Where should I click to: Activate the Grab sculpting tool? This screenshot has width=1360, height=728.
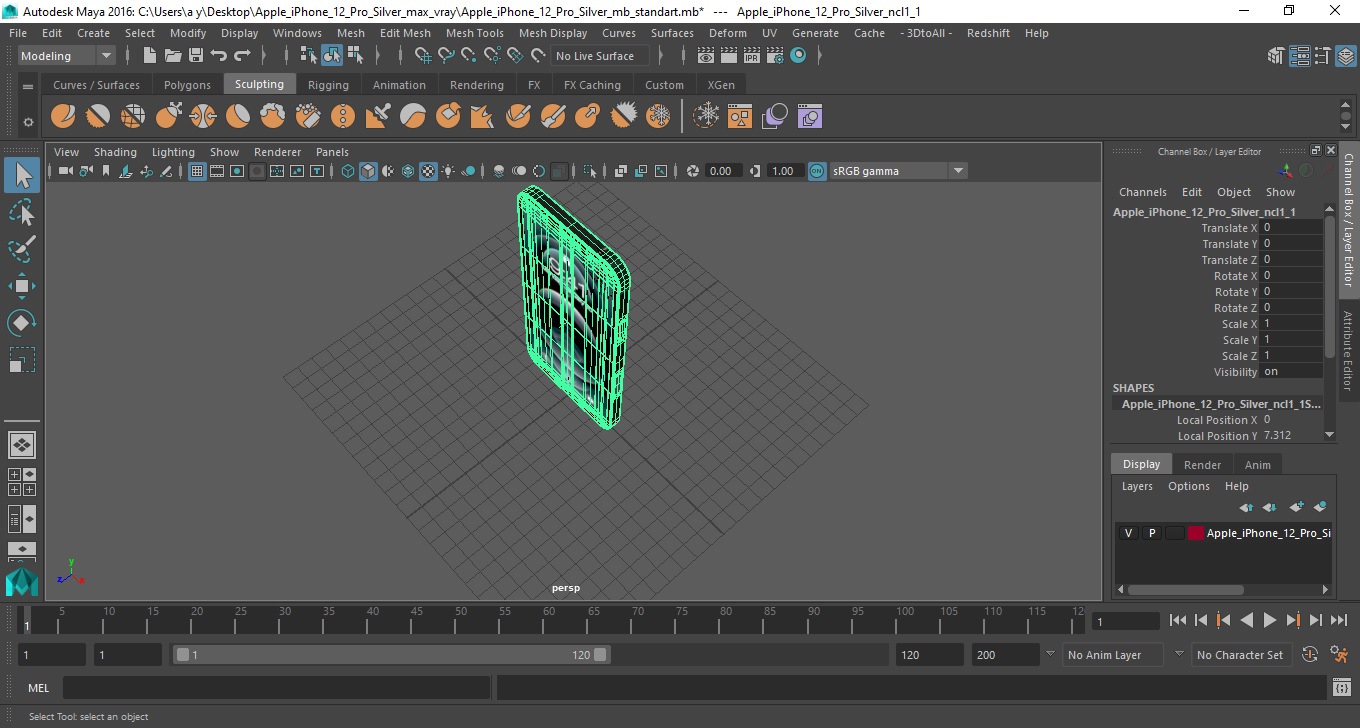pyautogui.click(x=168, y=117)
